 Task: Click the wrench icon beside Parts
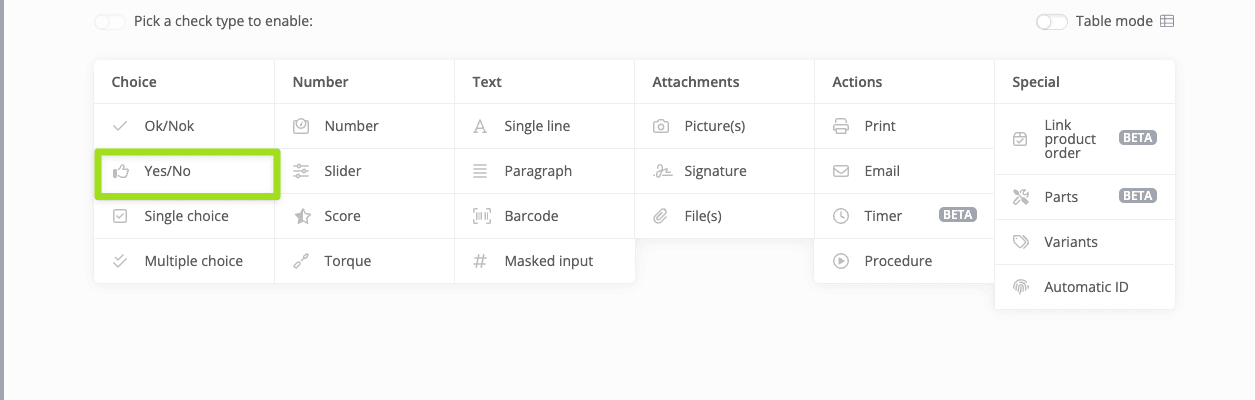[x=1021, y=197]
